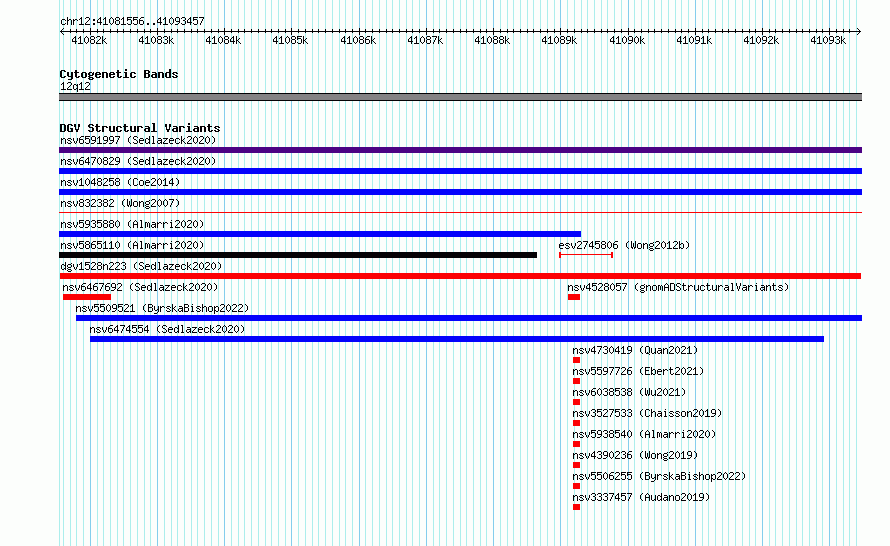Open nsv4528057 (gnomADStructuralVariants) label
This screenshot has width=890, height=546.
[678, 287]
